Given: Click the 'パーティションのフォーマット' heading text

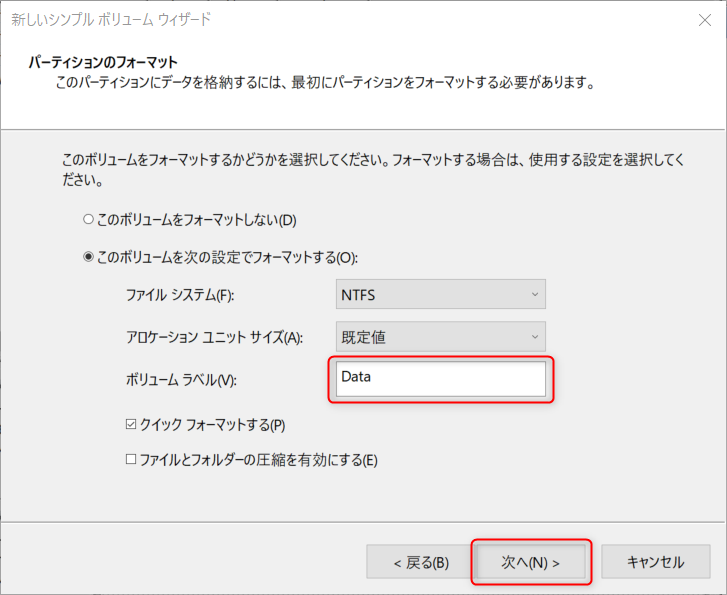Looking at the screenshot, I should (103, 62).
